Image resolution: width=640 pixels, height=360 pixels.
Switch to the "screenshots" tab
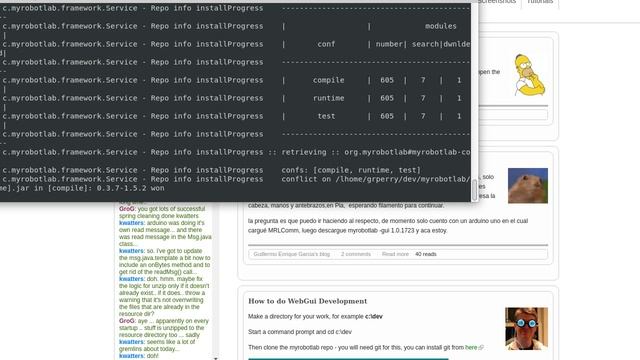(498, 2)
